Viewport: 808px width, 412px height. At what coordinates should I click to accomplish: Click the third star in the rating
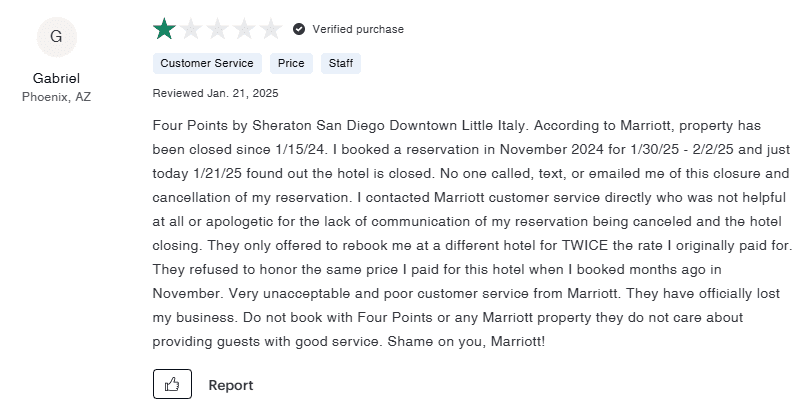coord(218,29)
